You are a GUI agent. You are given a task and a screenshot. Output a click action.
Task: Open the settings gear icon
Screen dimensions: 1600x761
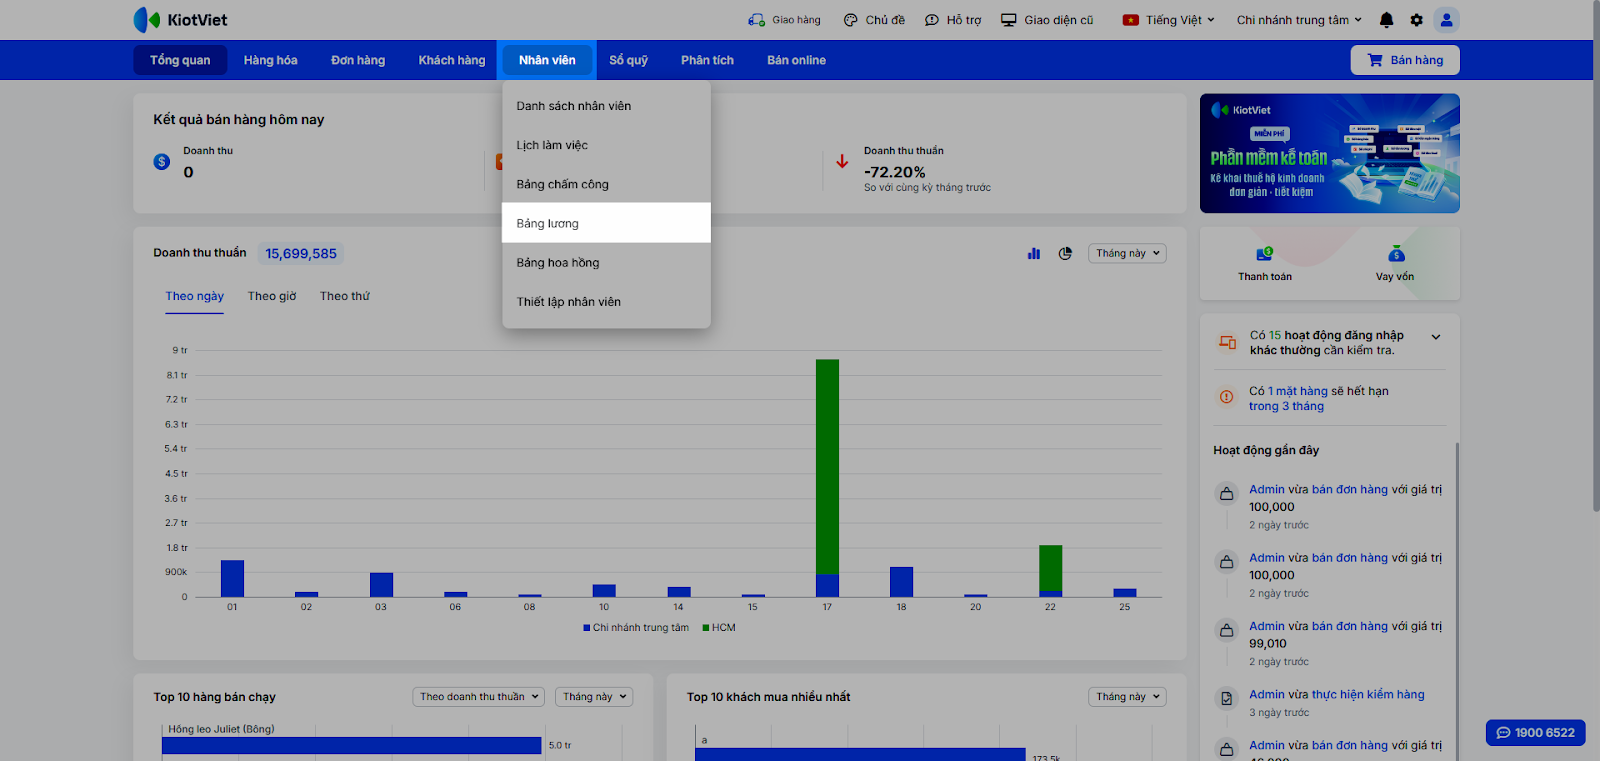tap(1416, 20)
